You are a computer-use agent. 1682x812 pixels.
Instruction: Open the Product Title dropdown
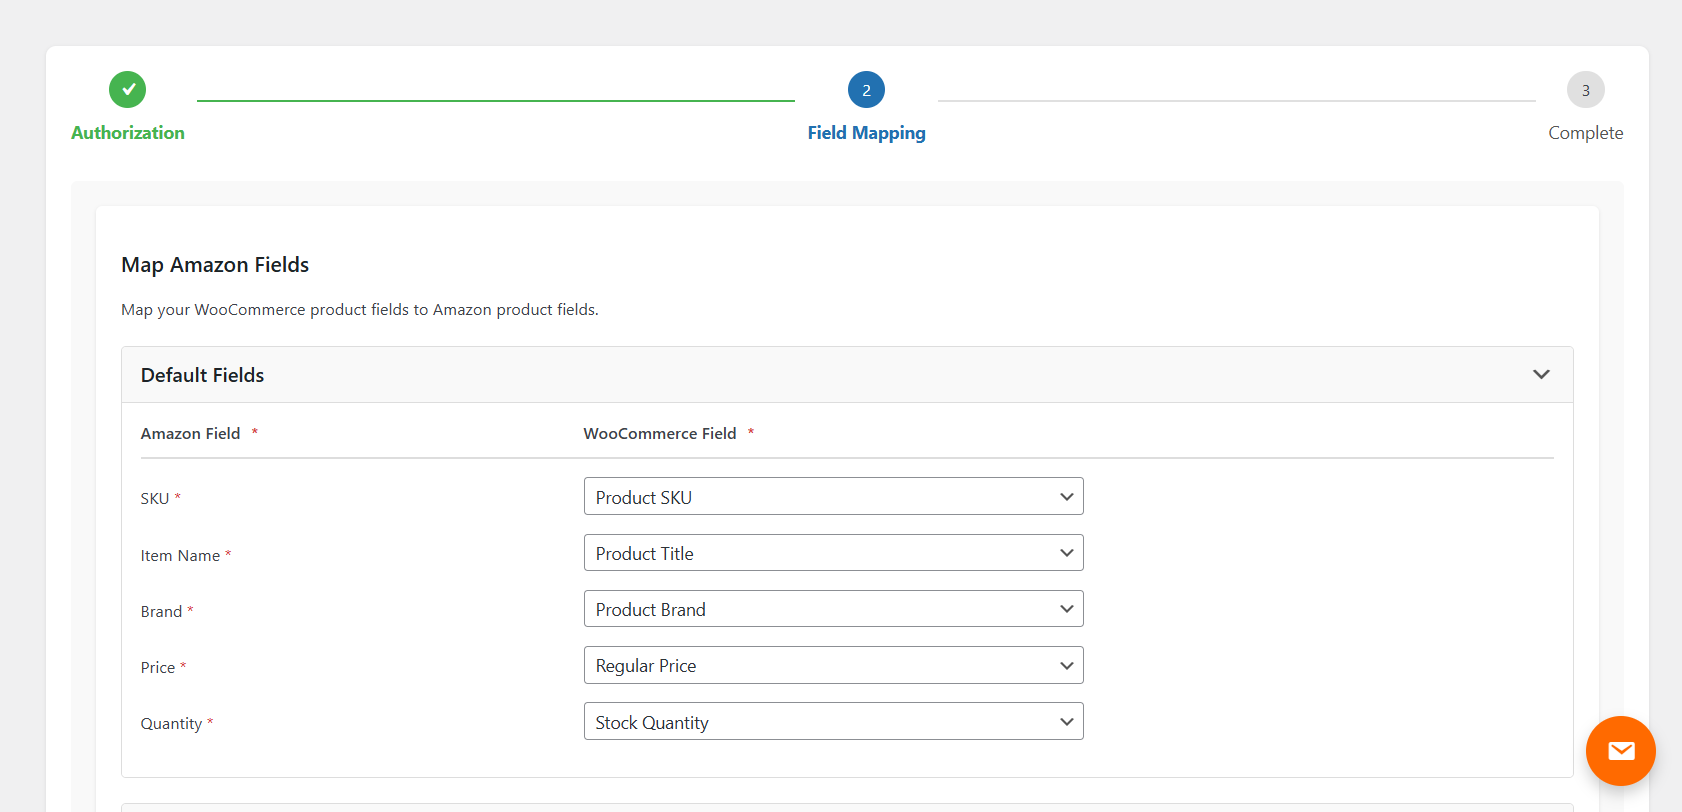[833, 553]
